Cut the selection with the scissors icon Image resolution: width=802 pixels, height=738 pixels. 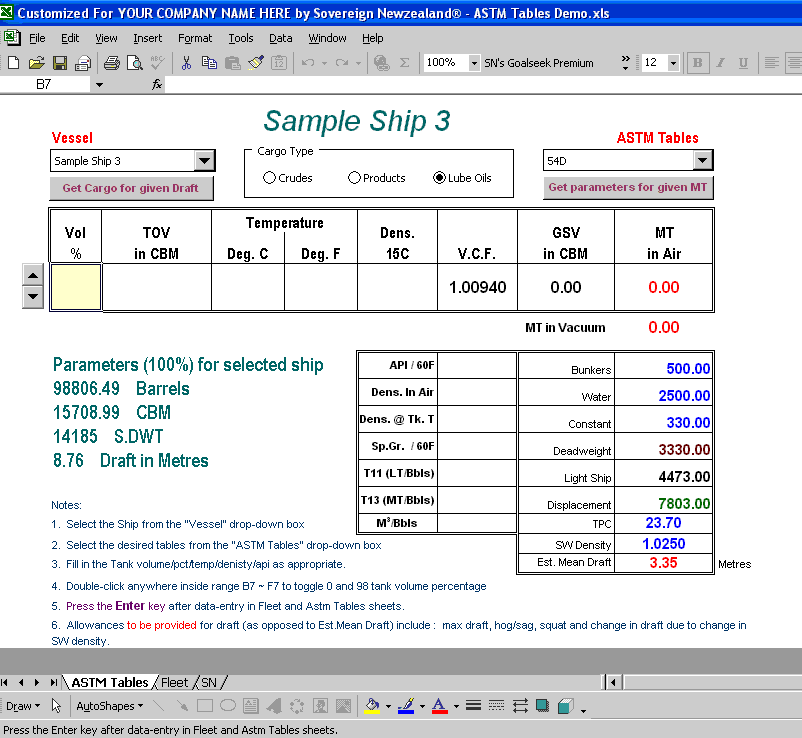pos(186,63)
